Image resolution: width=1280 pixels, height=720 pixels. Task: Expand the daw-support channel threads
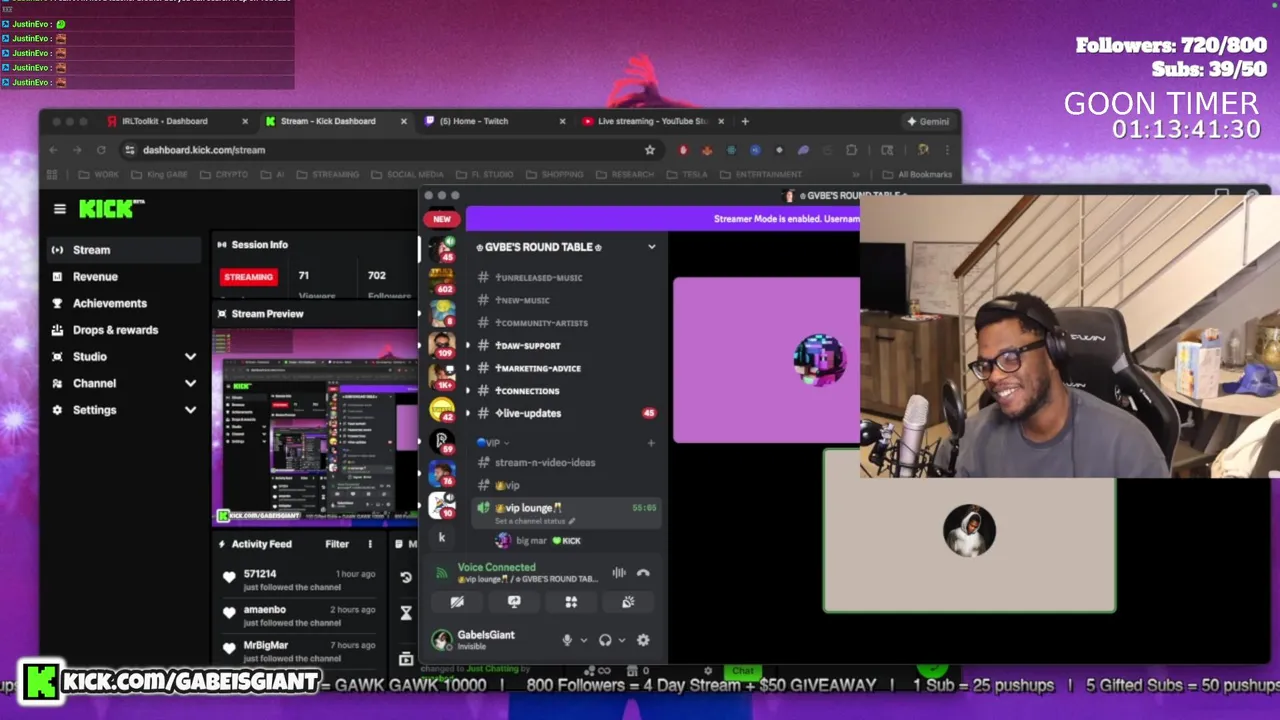coord(467,346)
